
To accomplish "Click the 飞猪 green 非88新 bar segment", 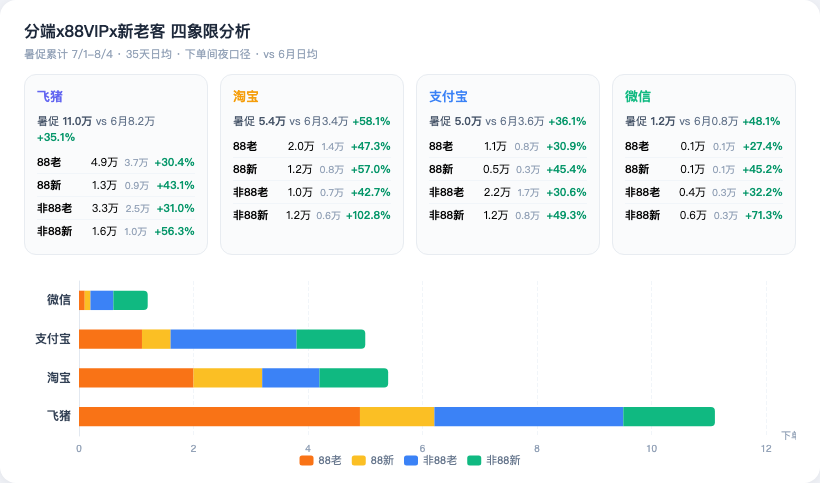I will coord(669,417).
